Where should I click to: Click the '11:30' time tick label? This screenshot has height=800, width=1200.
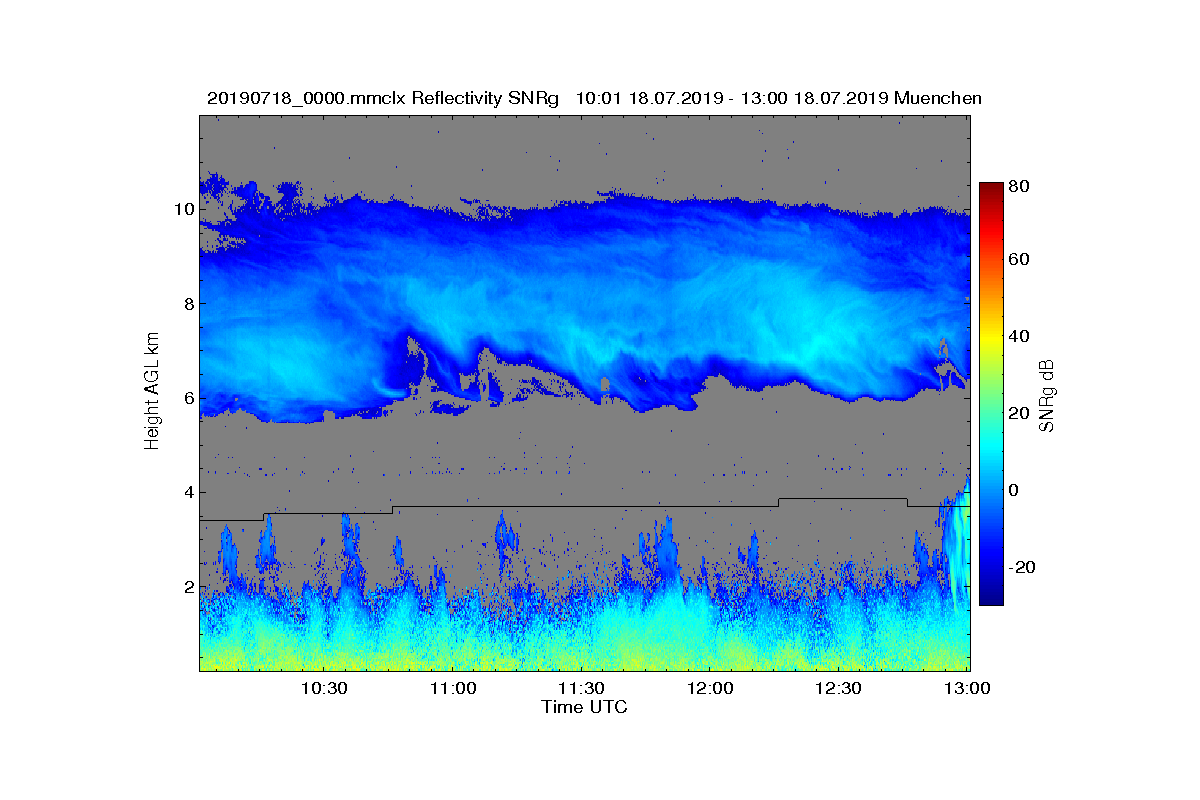(x=581, y=689)
